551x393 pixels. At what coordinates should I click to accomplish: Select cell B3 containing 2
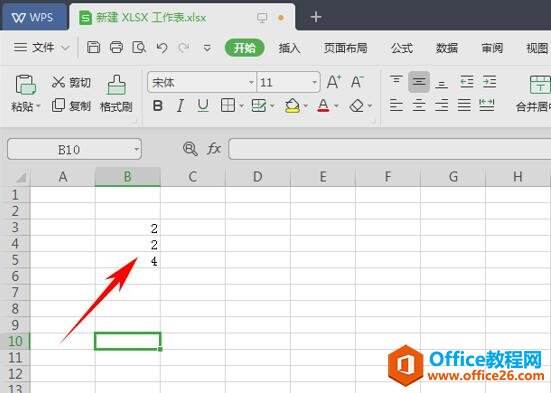(x=128, y=228)
